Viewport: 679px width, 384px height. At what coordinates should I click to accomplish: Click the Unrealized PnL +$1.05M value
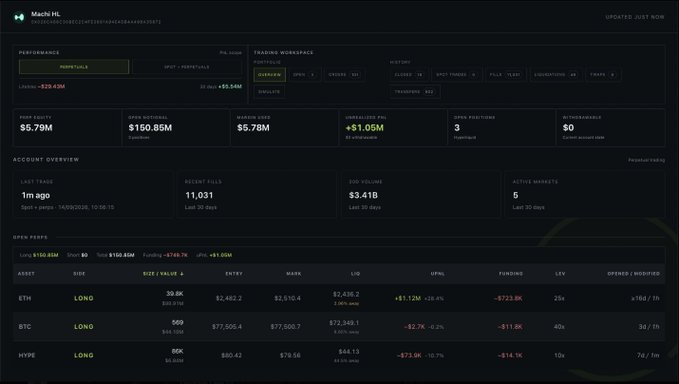click(365, 128)
